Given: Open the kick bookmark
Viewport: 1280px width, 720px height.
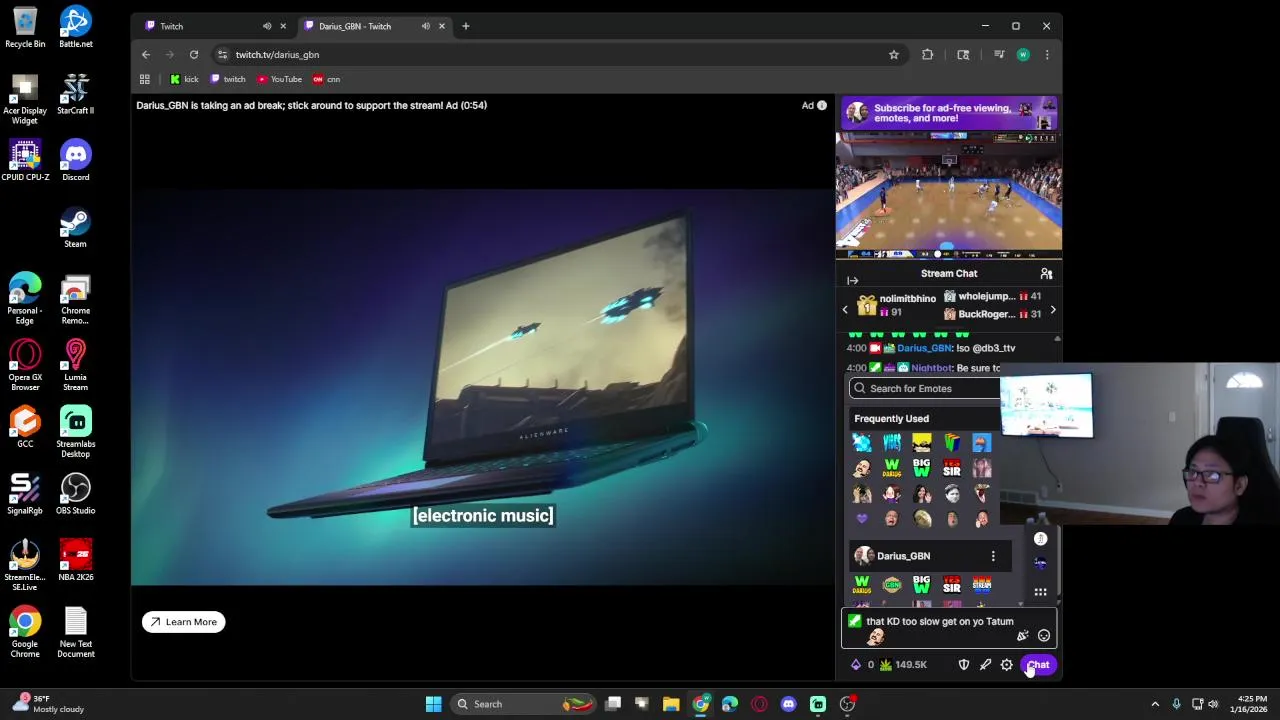Looking at the screenshot, I should click(x=184, y=79).
